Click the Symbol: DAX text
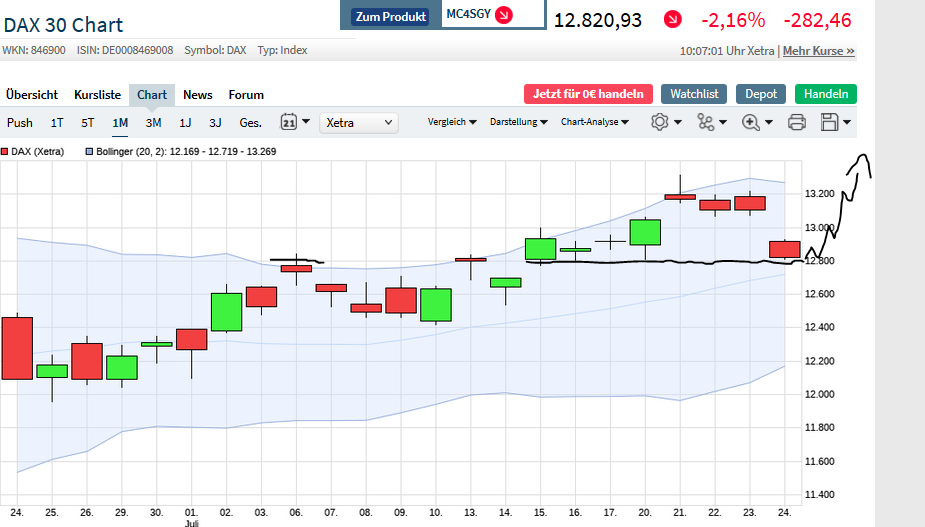925x527 pixels. pyautogui.click(x=215, y=50)
